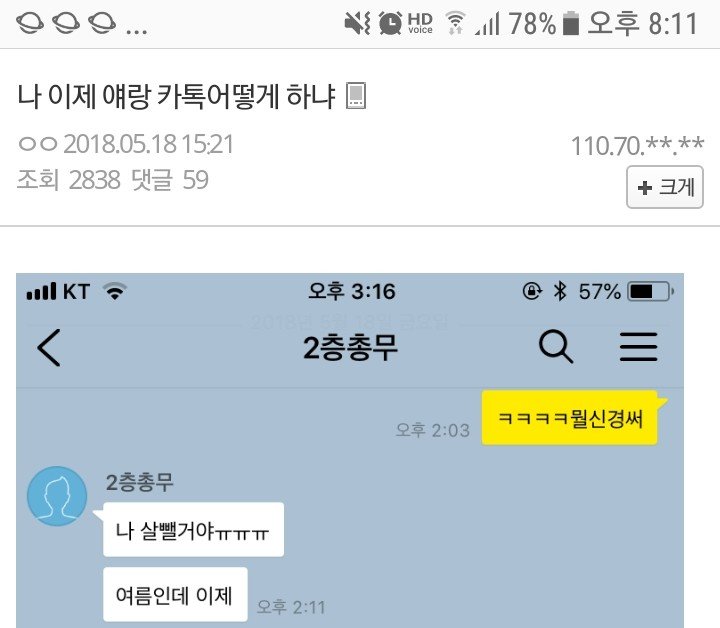Tap the 78% battery indicator

544,23
